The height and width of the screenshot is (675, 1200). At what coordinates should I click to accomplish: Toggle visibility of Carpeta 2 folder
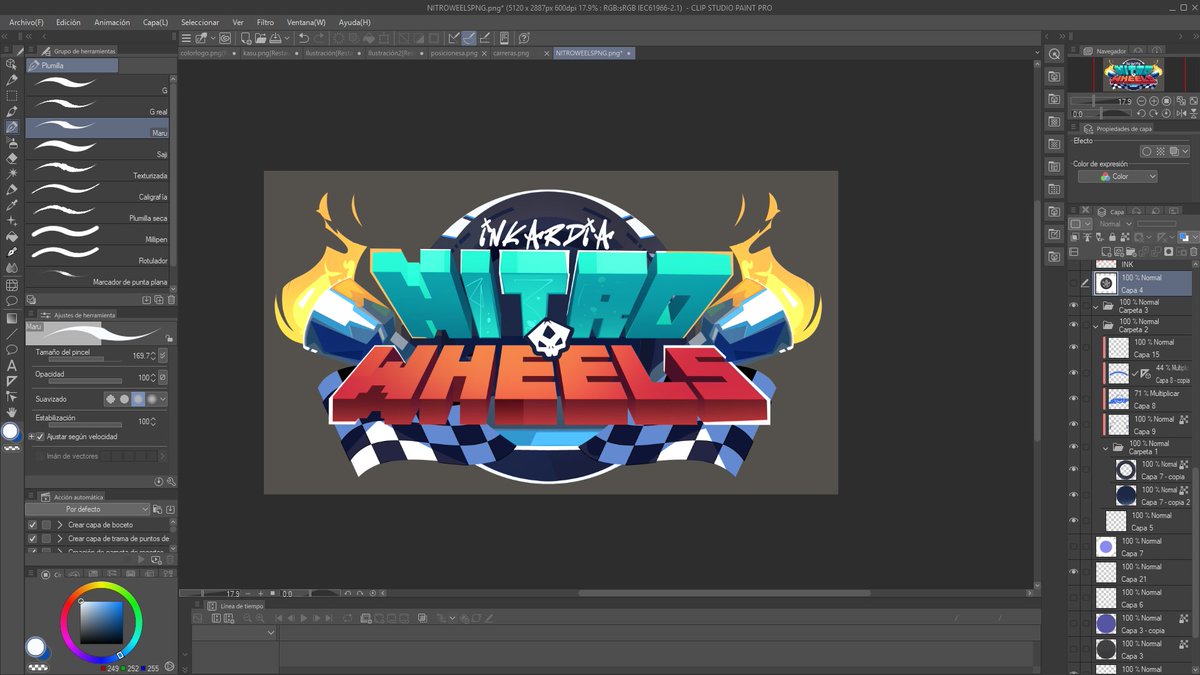[x=1074, y=325]
